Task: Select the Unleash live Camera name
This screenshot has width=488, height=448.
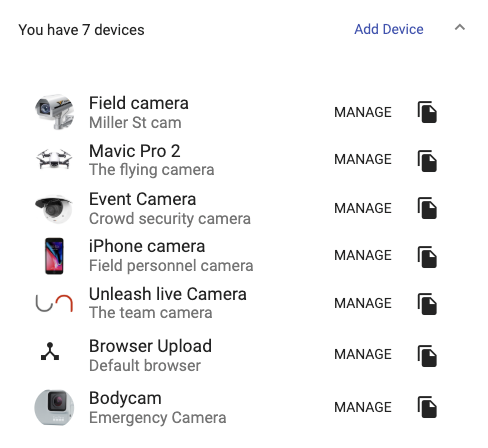Action: pyautogui.click(x=168, y=294)
